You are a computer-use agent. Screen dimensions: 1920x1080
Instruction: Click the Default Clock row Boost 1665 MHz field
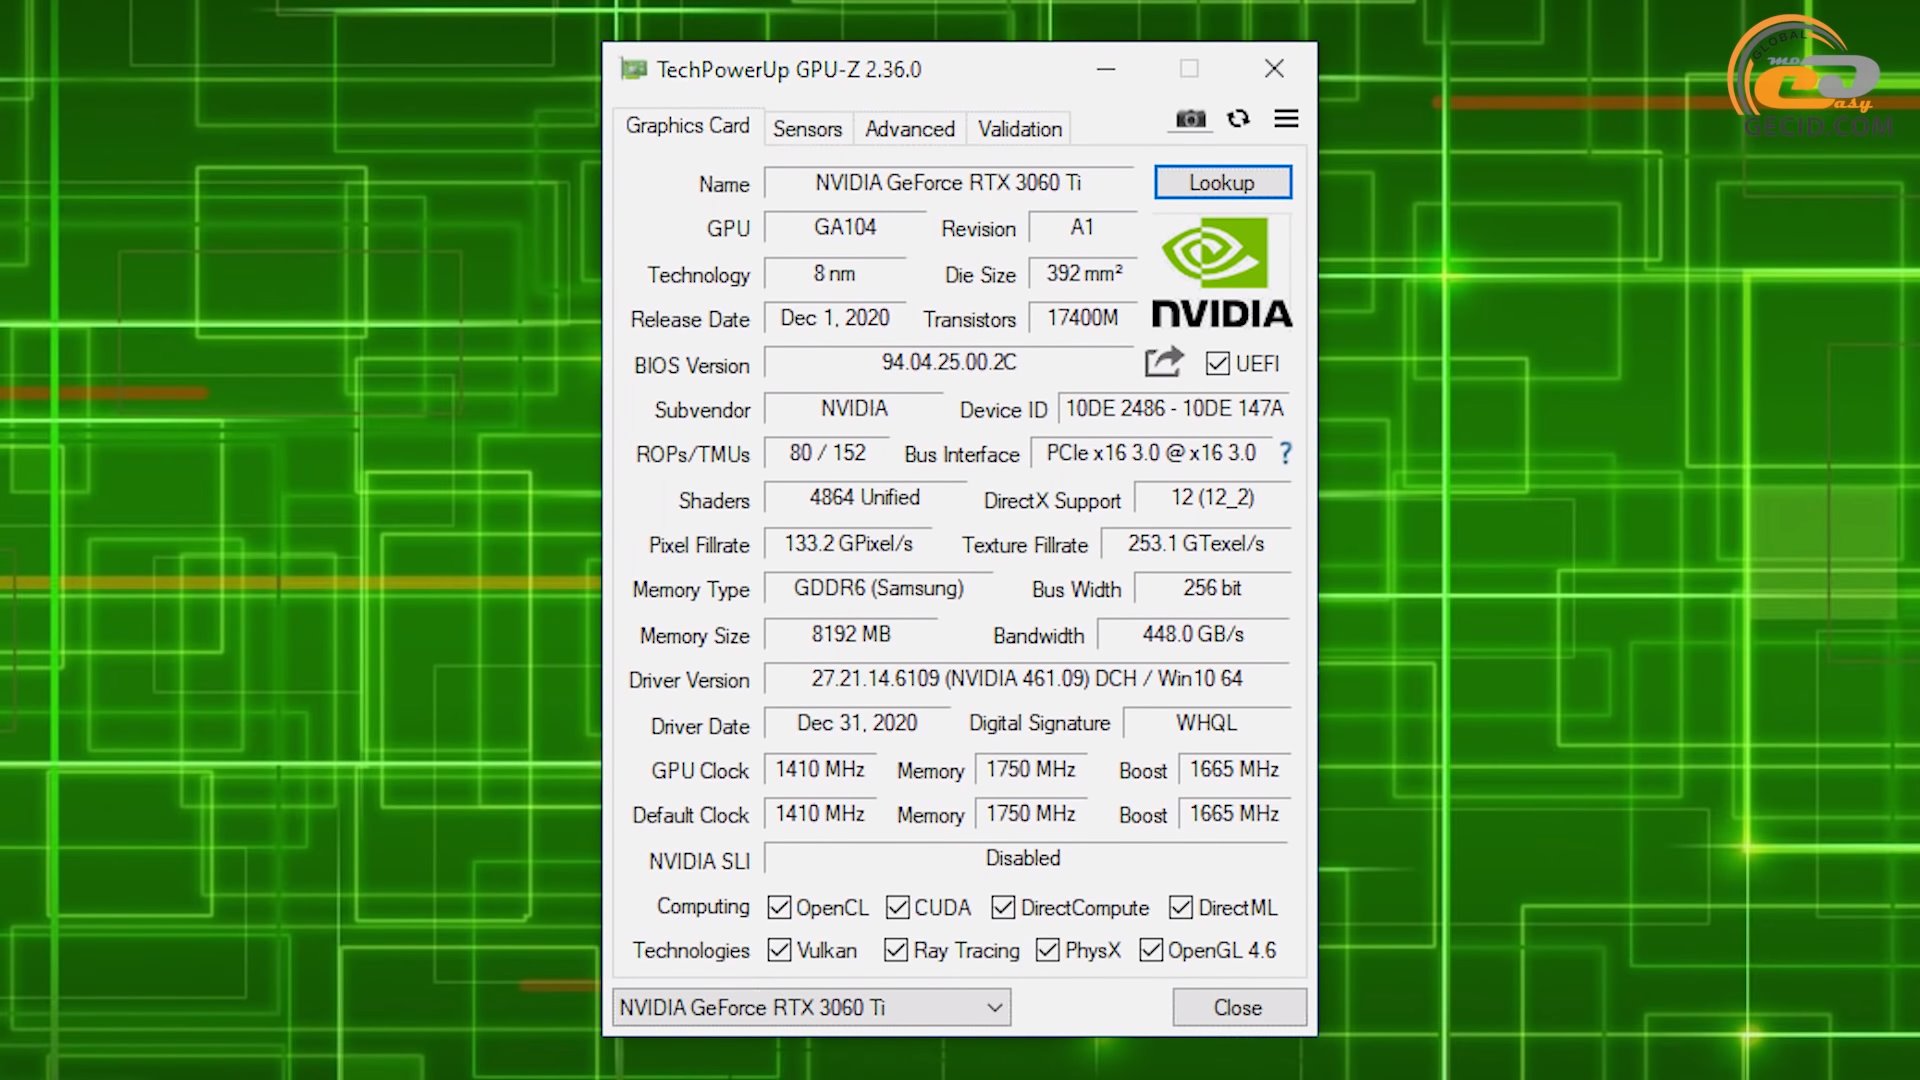[1235, 814]
